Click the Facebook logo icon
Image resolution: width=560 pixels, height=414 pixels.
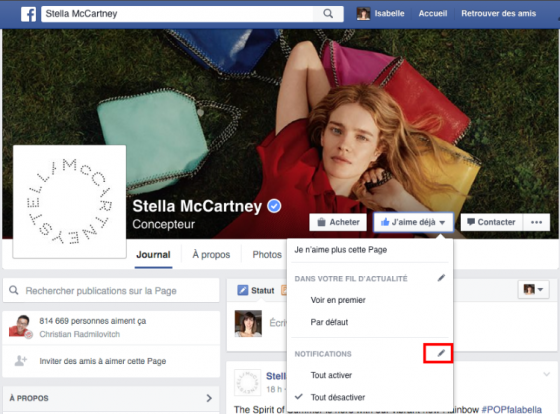[x=28, y=14]
